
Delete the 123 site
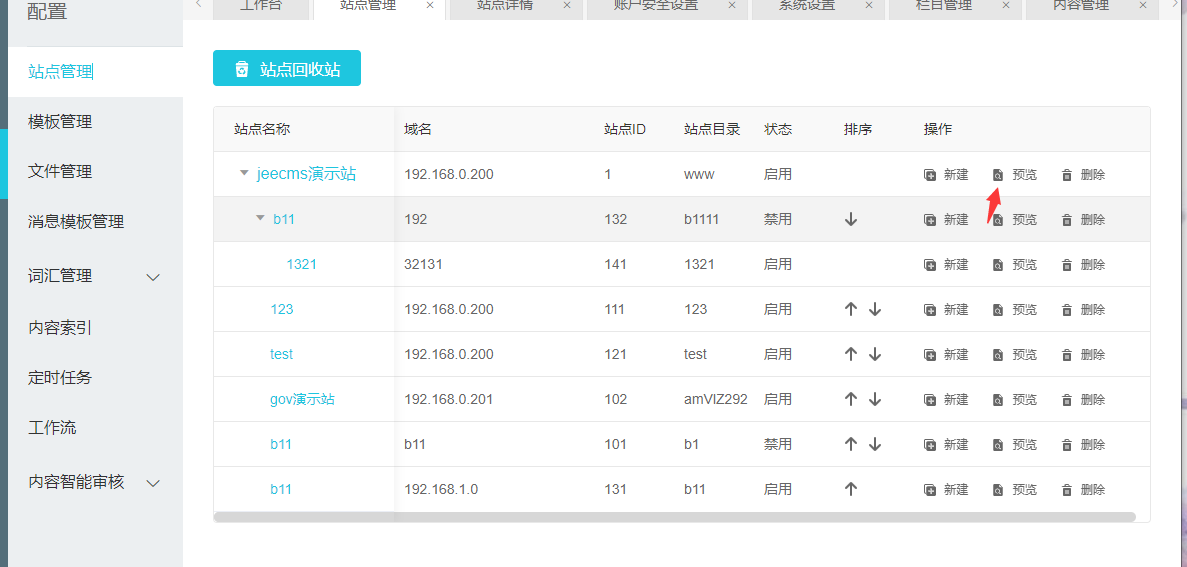point(1083,310)
